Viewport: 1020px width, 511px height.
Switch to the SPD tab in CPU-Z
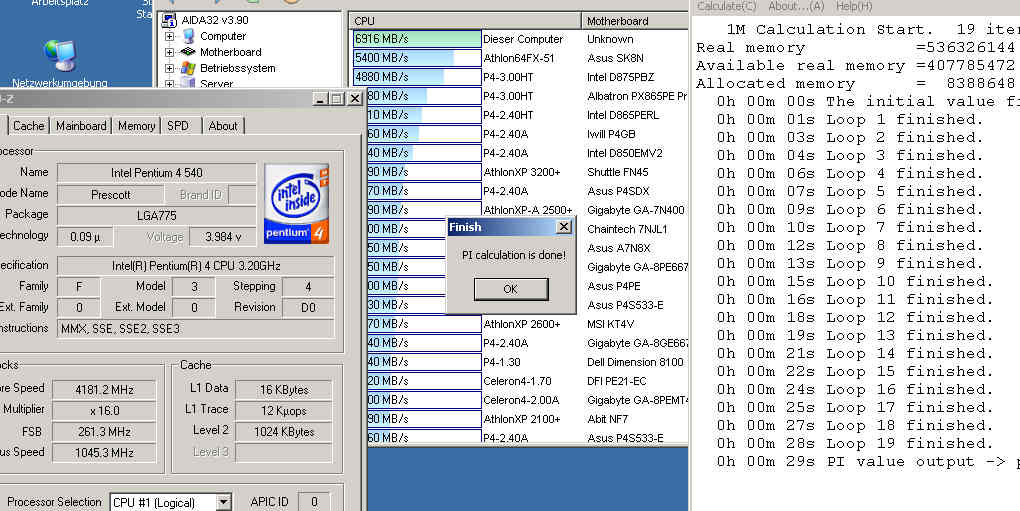pos(178,125)
